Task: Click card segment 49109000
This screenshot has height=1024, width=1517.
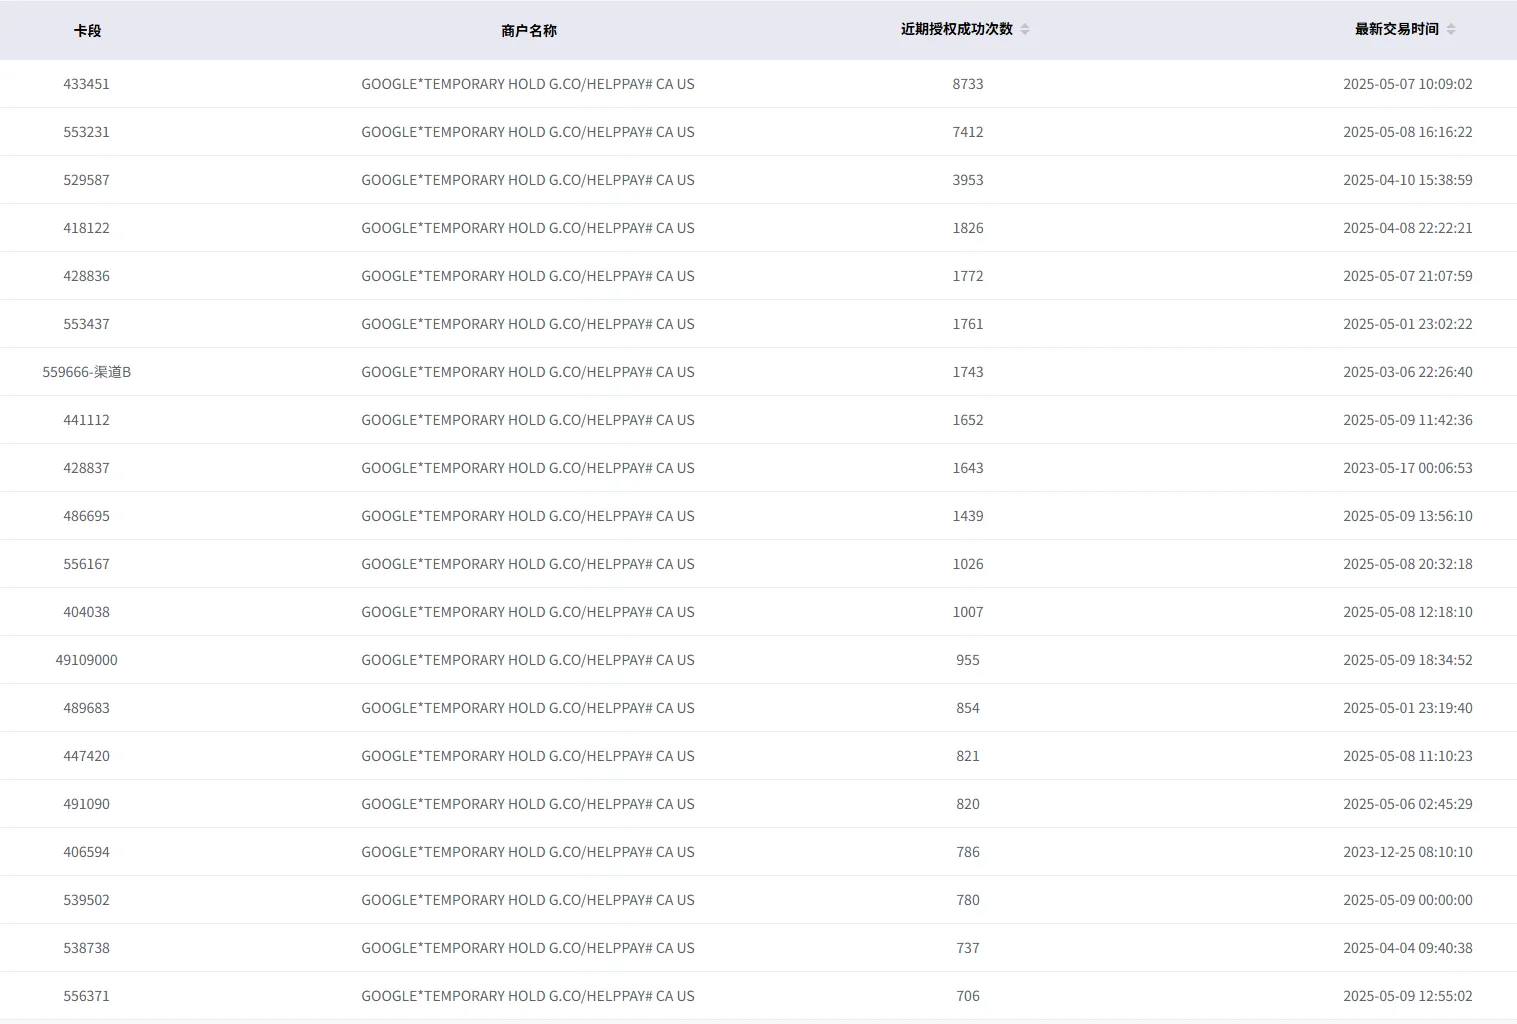Action: pos(87,660)
